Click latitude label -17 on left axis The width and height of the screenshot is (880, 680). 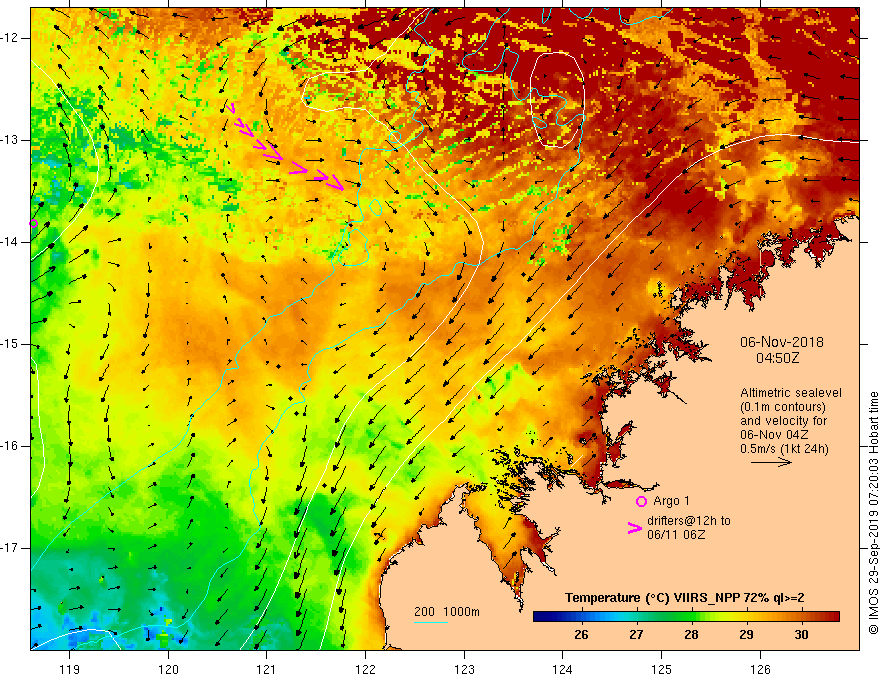10,548
